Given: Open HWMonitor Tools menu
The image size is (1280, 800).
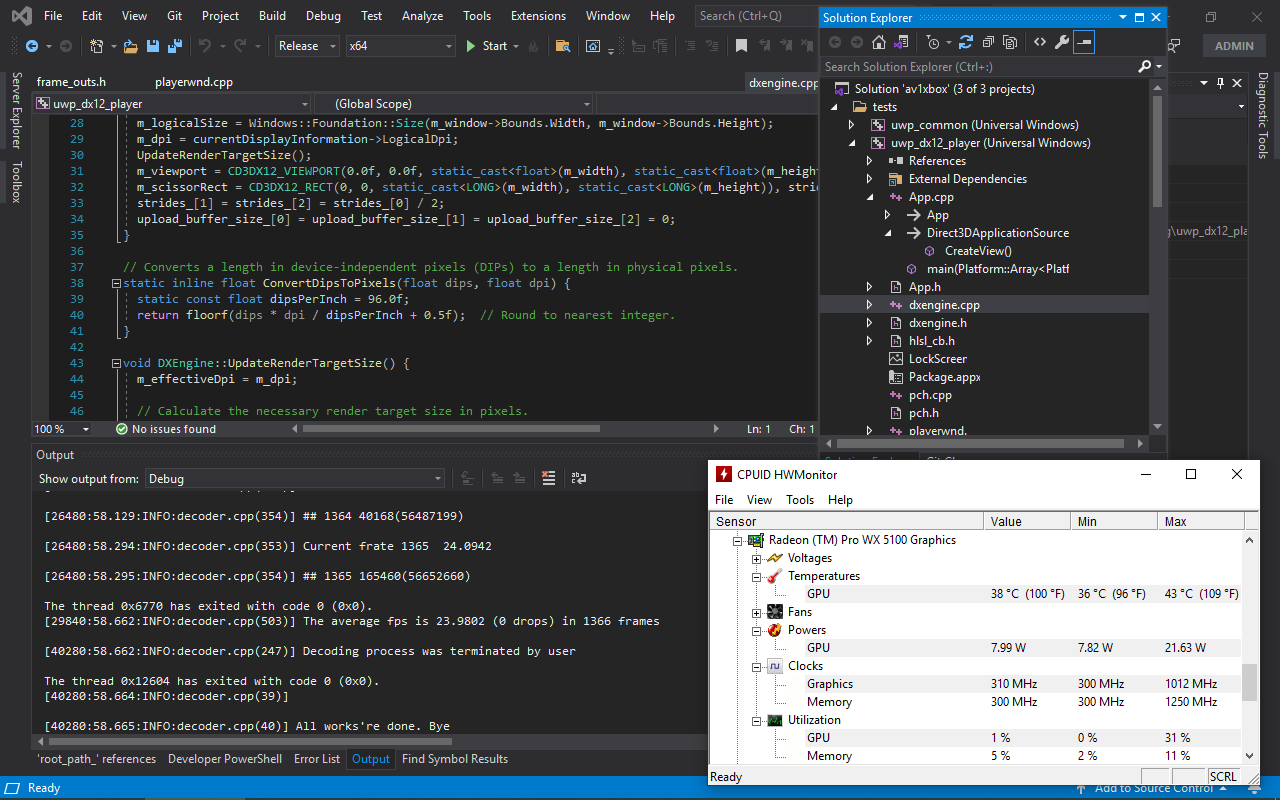Looking at the screenshot, I should pyautogui.click(x=800, y=500).
